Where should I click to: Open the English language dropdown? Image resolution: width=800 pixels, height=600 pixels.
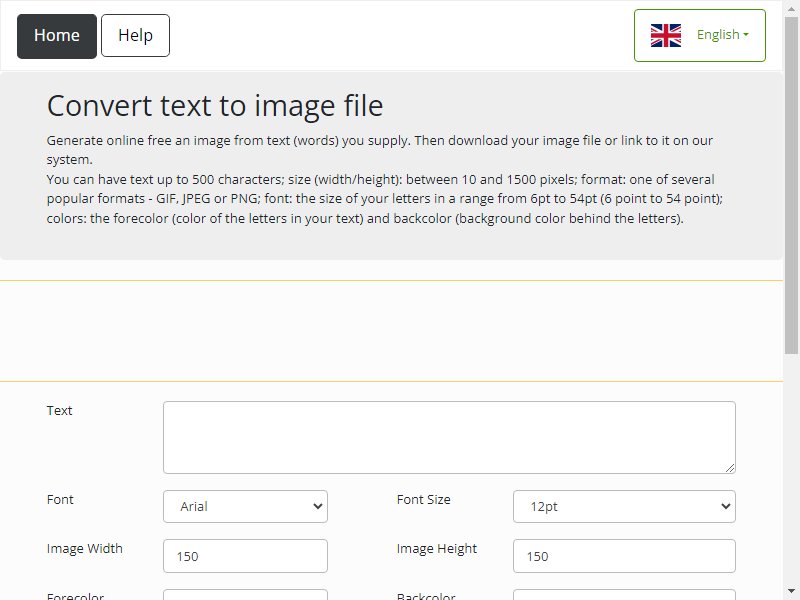click(699, 35)
